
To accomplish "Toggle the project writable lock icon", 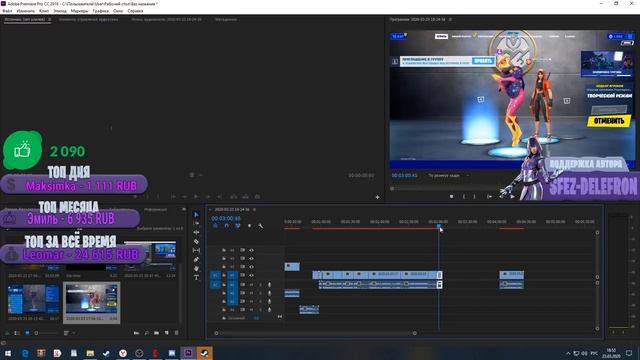I will coord(7,333).
